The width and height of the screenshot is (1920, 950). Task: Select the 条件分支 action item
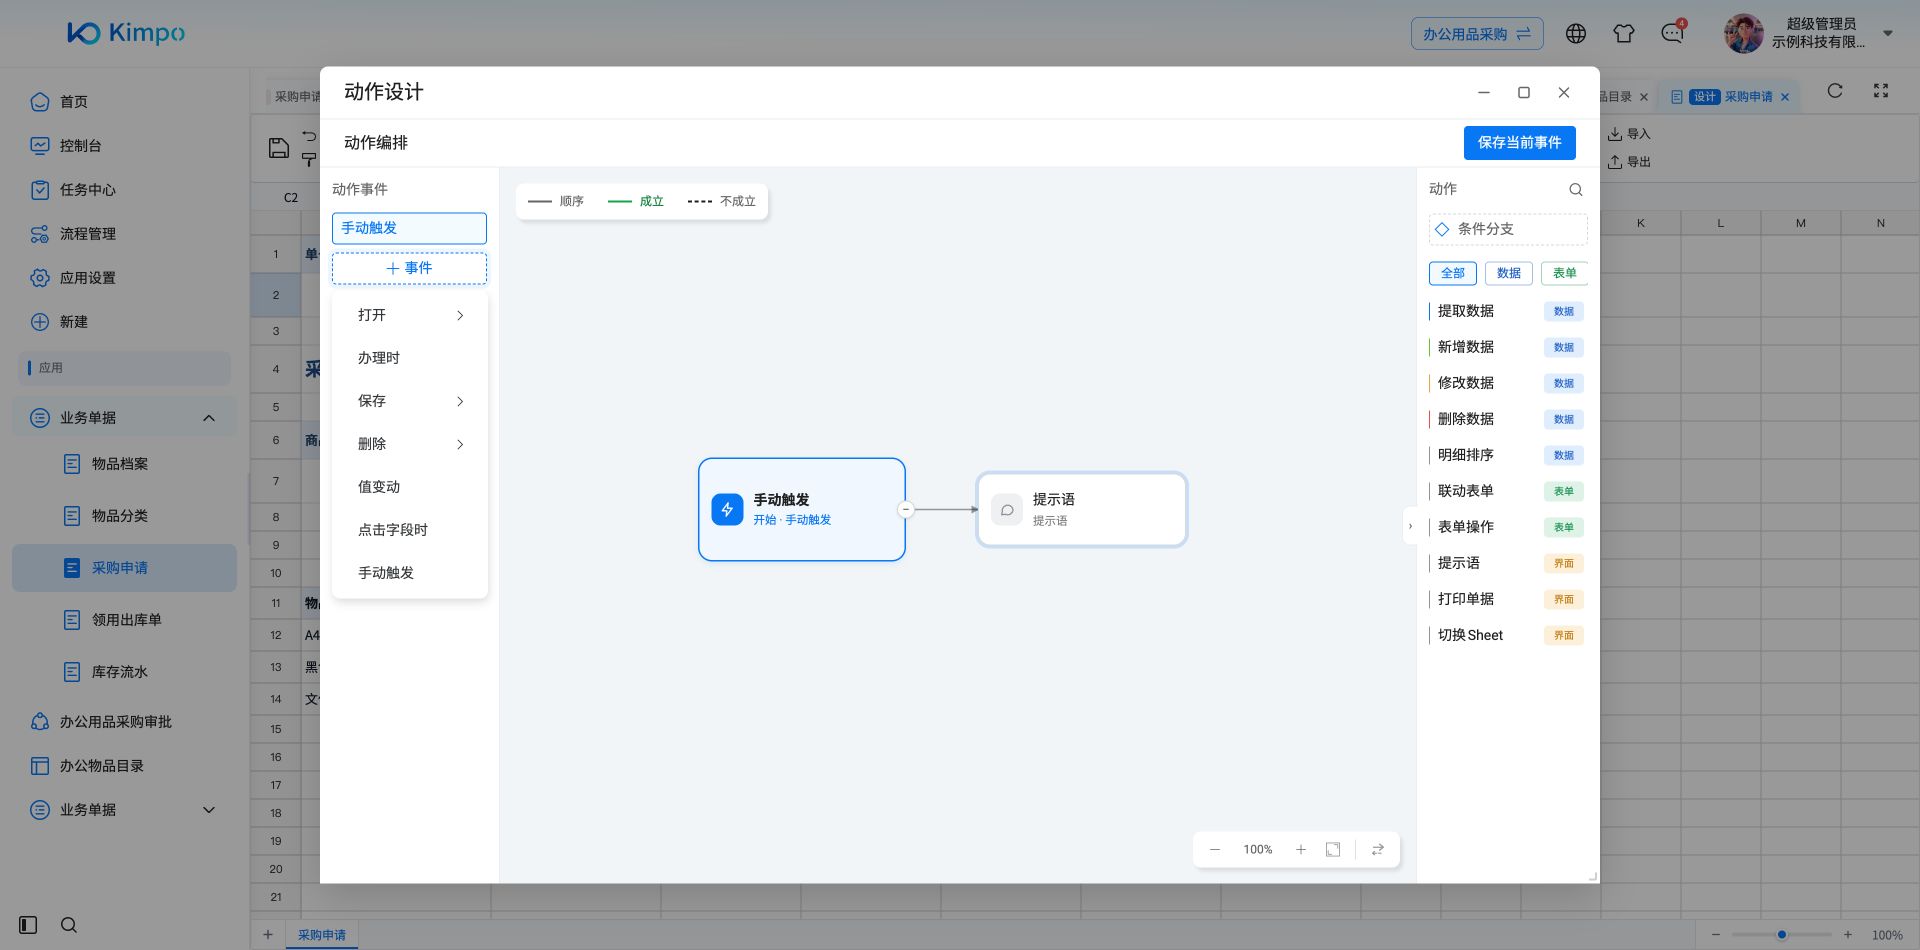click(x=1508, y=229)
